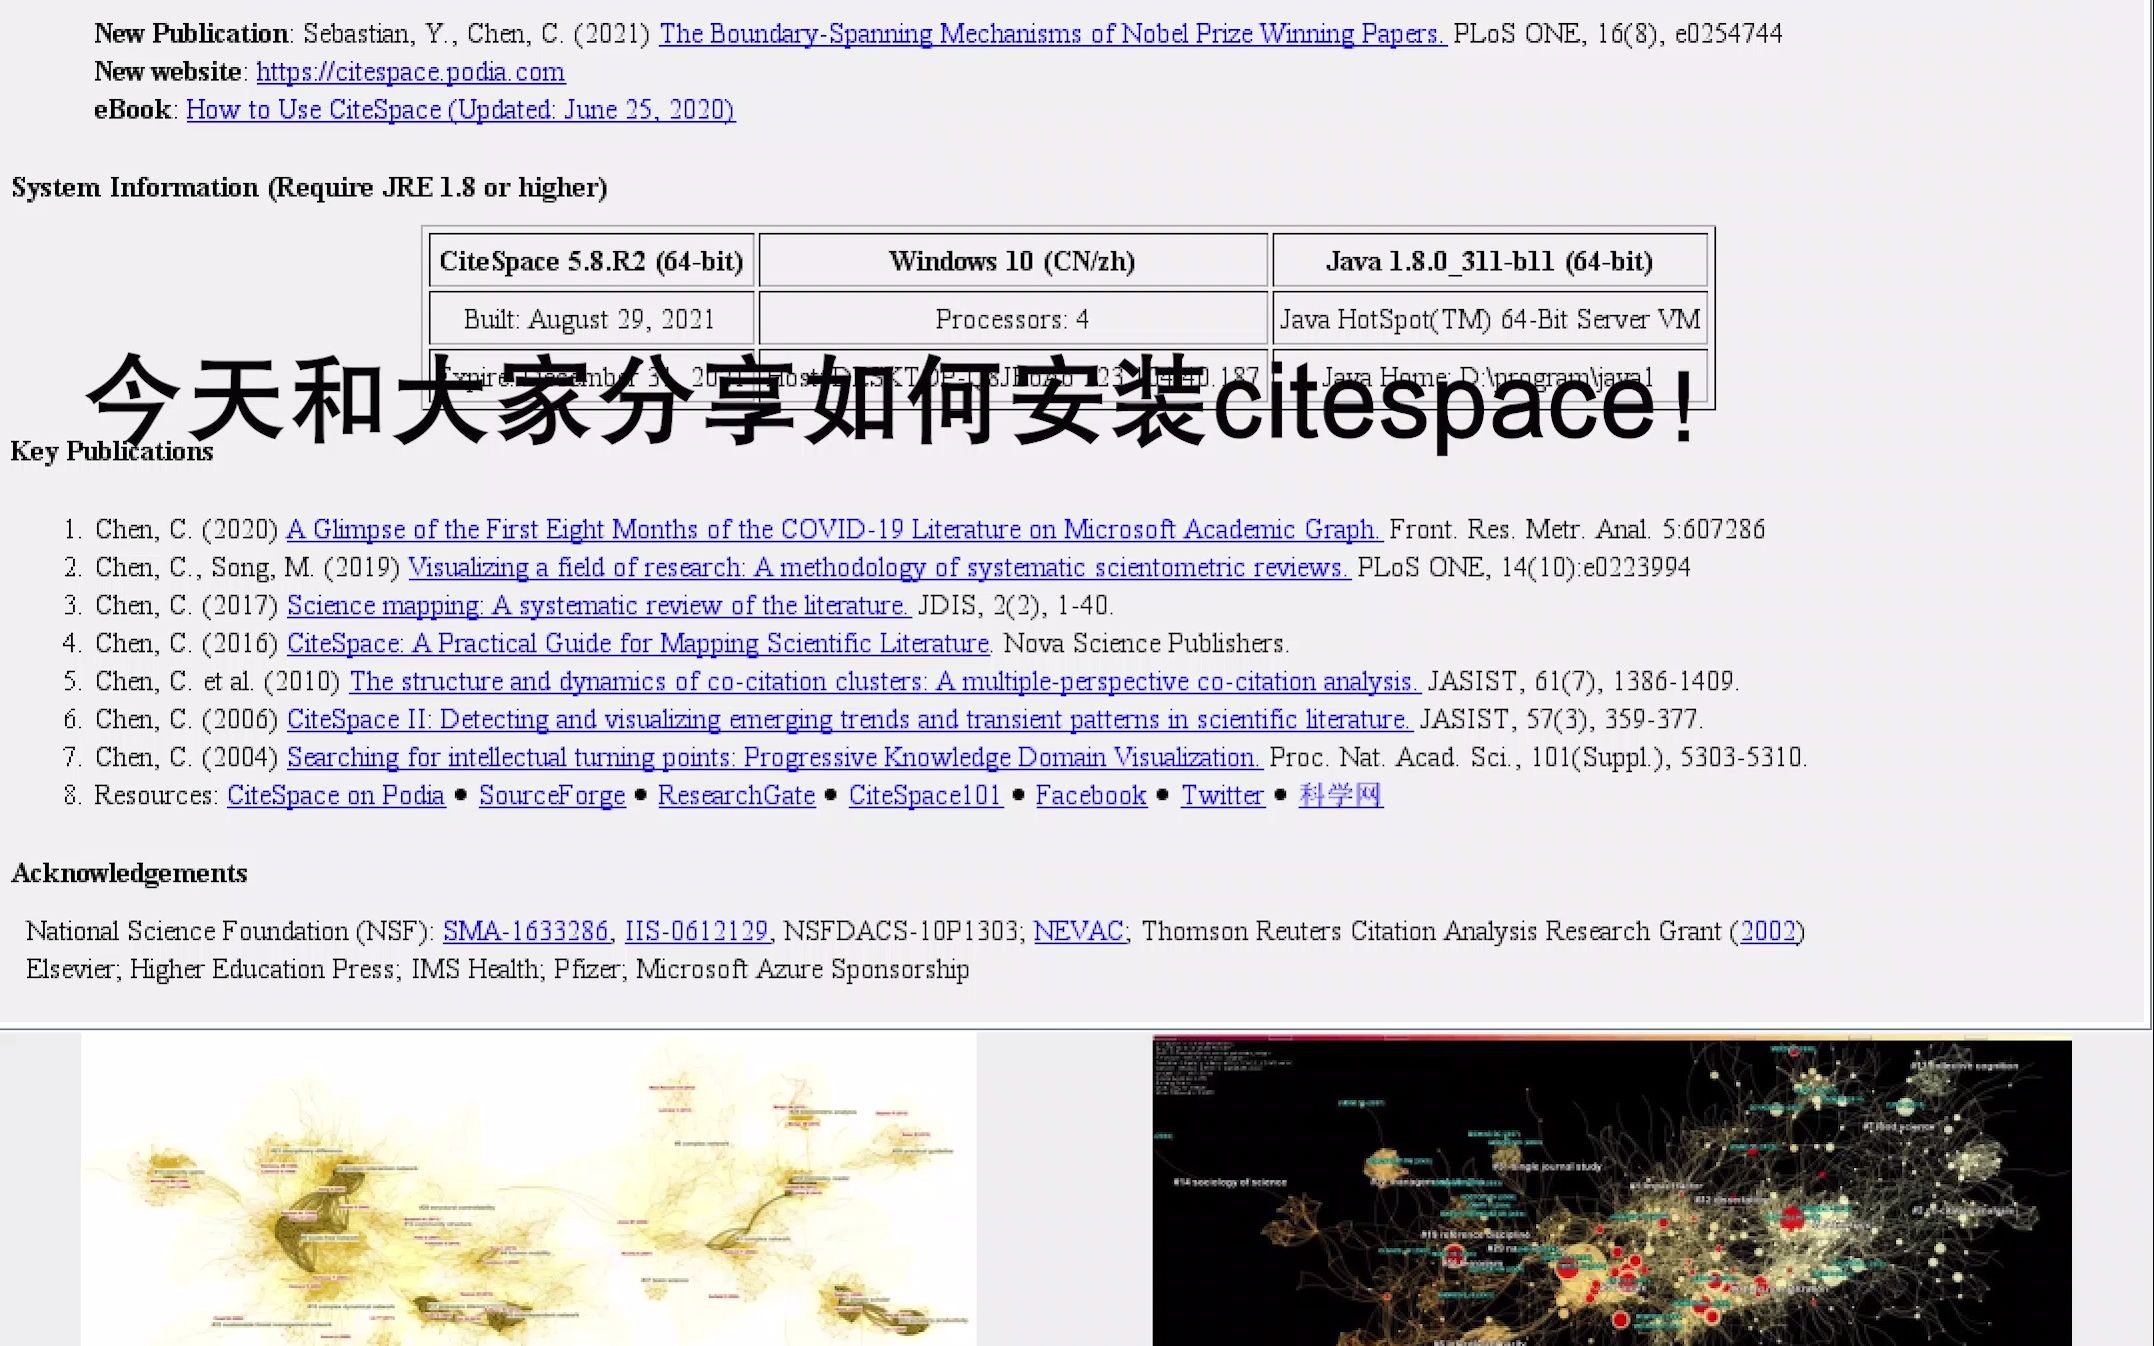Image resolution: width=2154 pixels, height=1346 pixels.
Task: Select the Processors: 4 cell
Action: [1013, 319]
